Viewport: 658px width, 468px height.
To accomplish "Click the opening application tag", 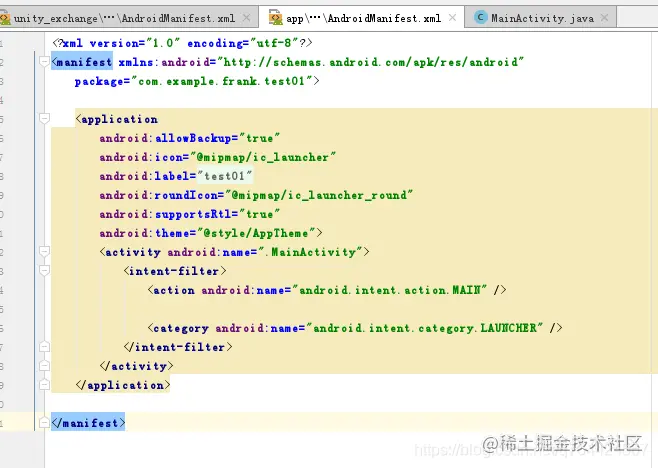I will coord(117,119).
